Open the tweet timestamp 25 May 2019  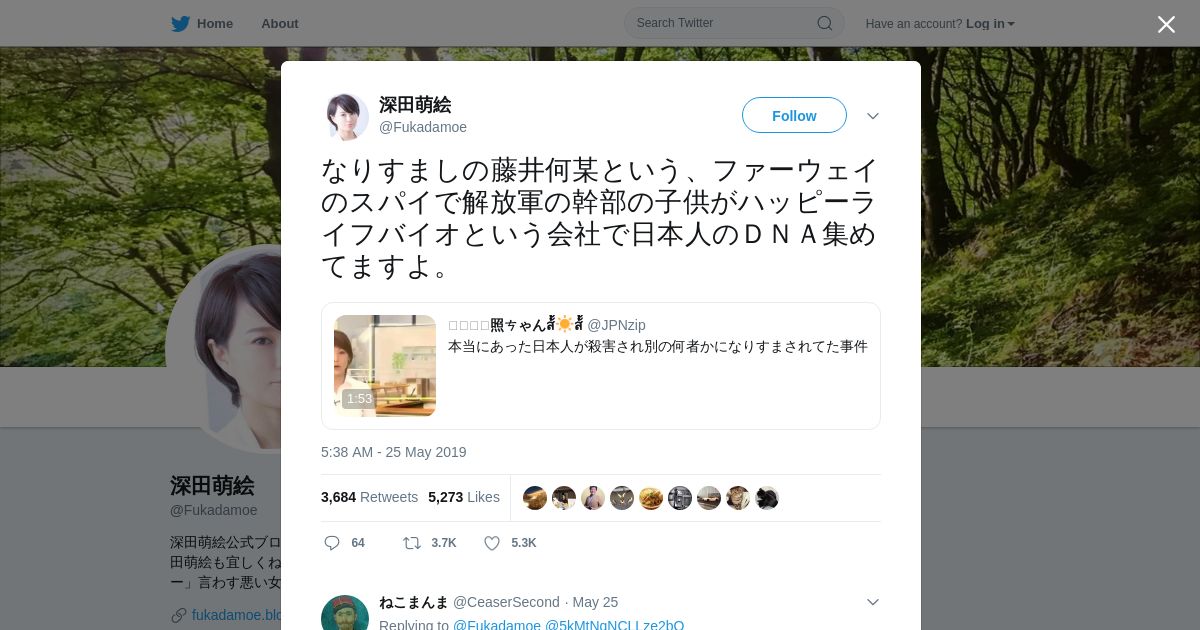point(394,452)
